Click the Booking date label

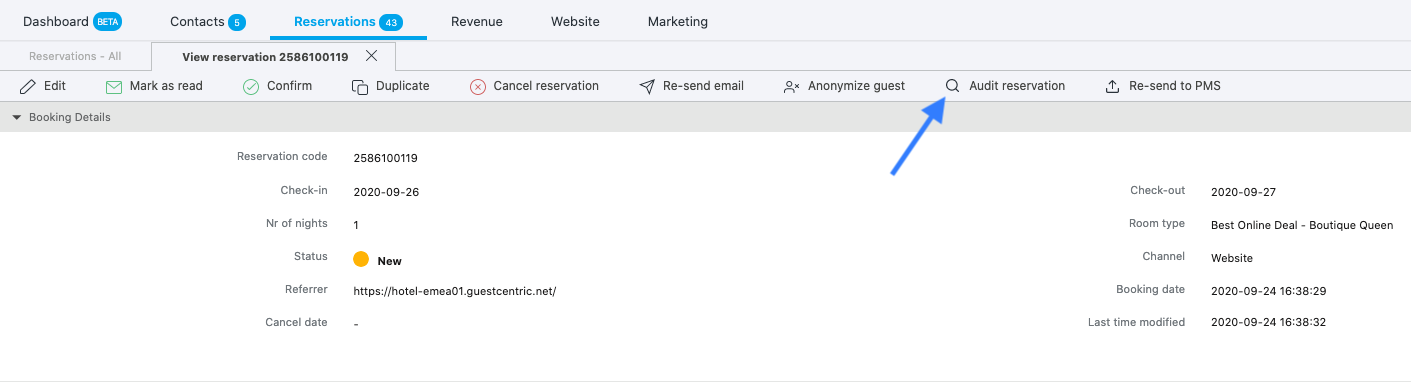(1150, 289)
